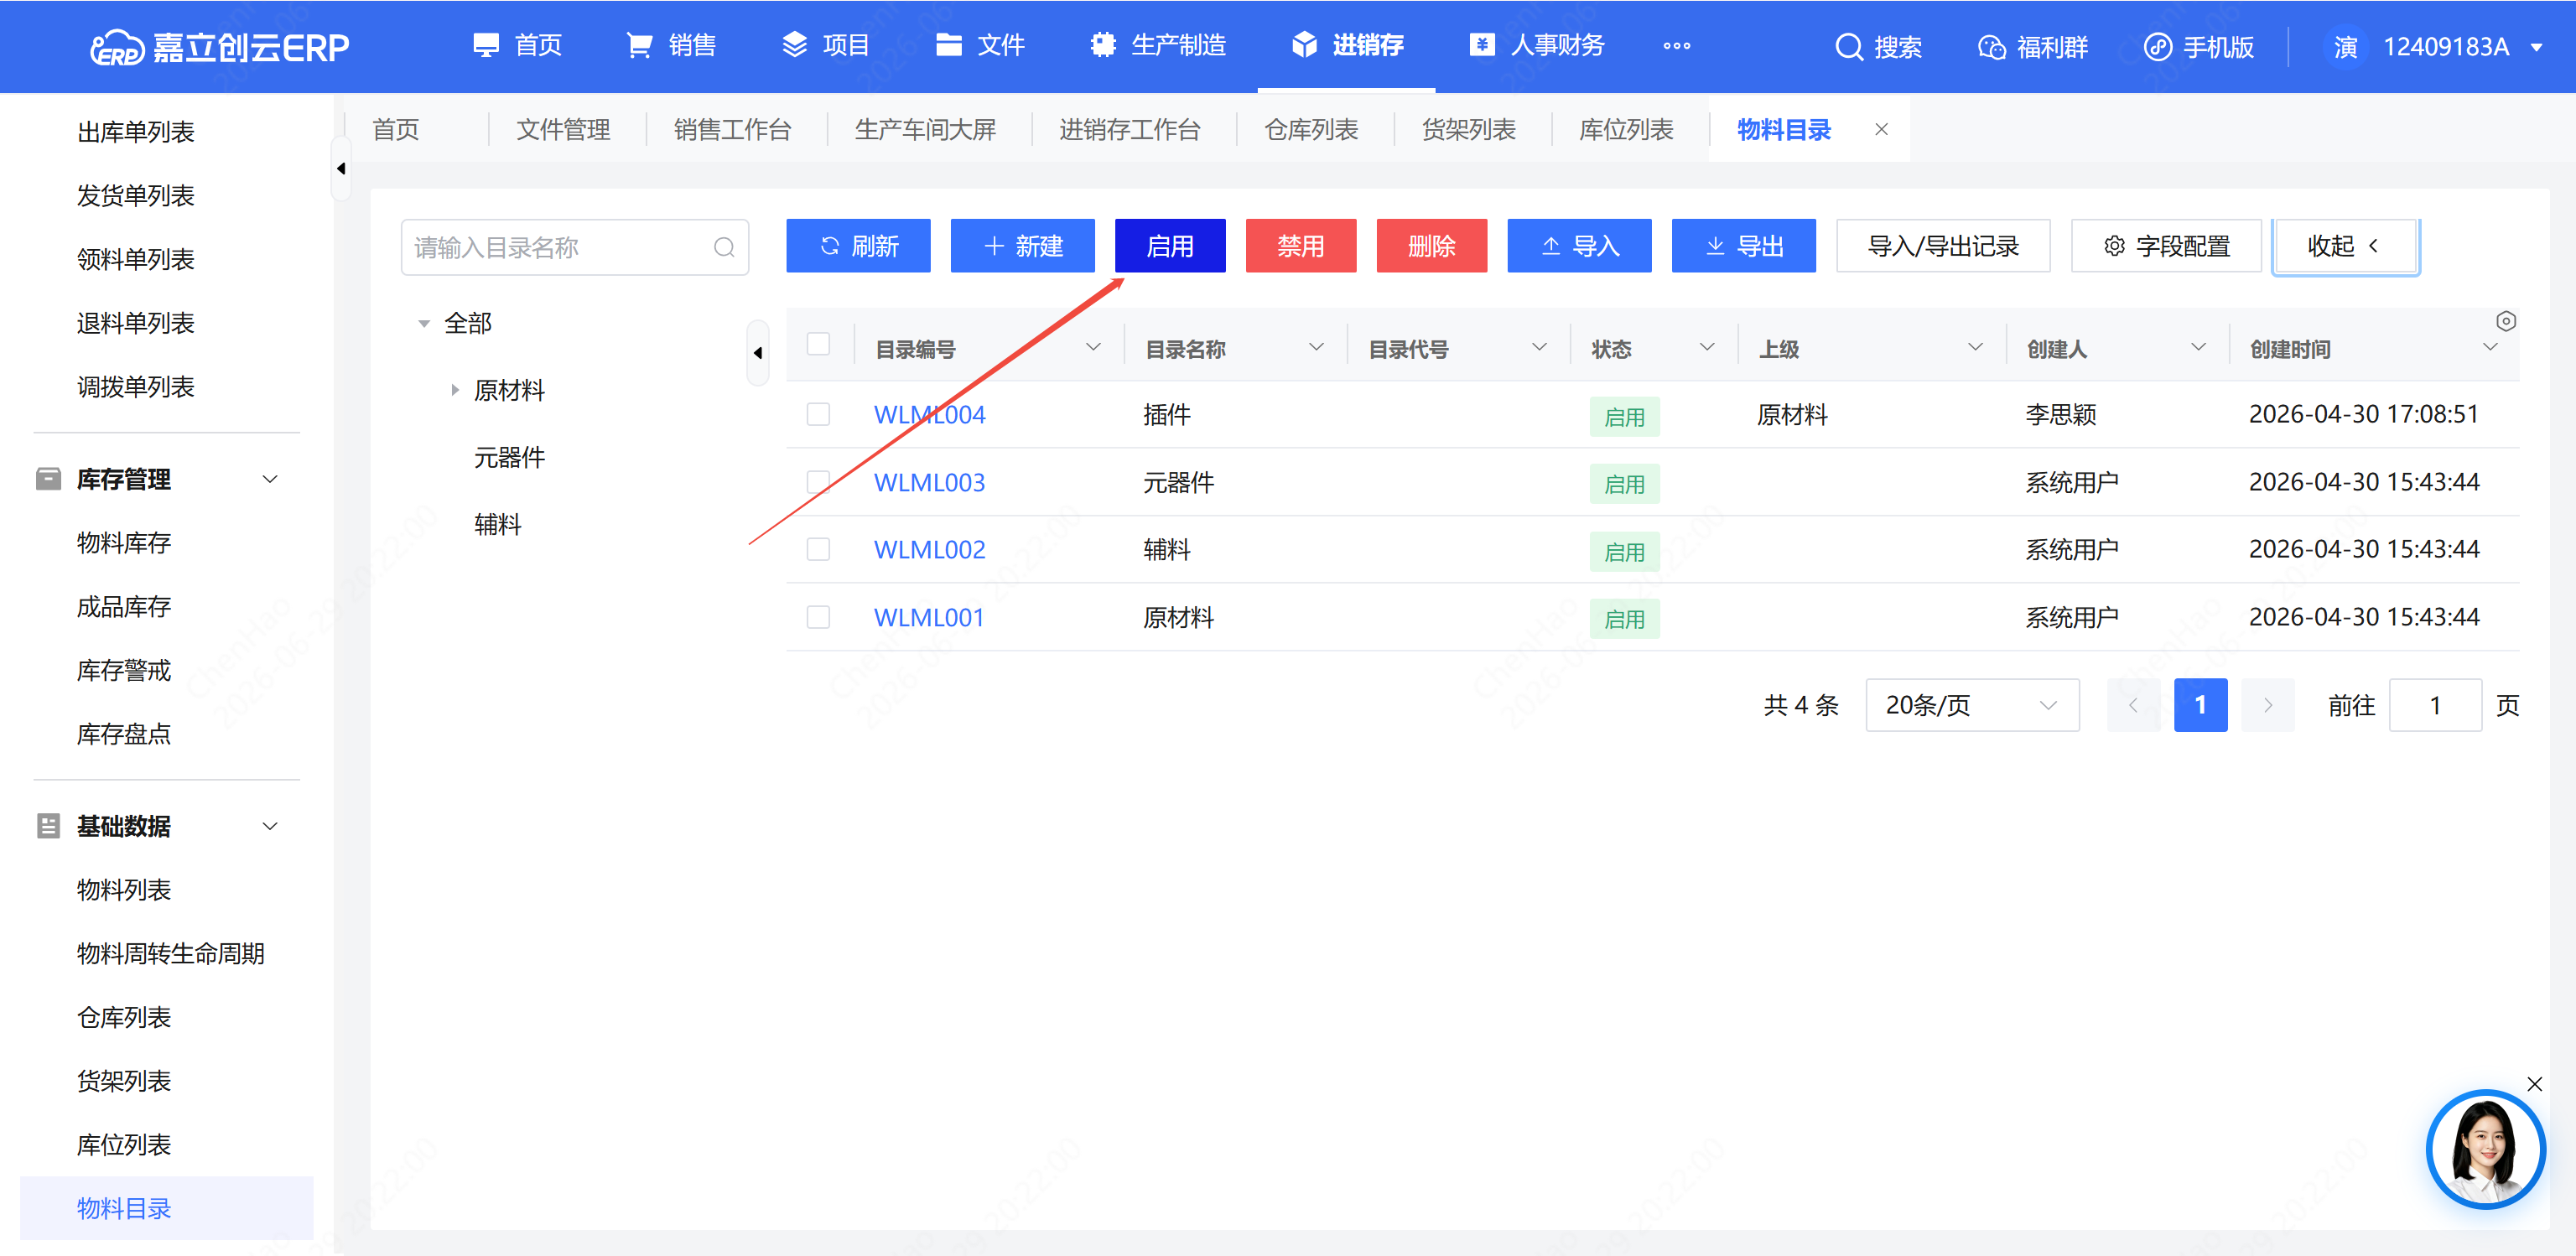Open the 手机版 mobile version link
This screenshot has width=2576, height=1256.
[2199, 47]
